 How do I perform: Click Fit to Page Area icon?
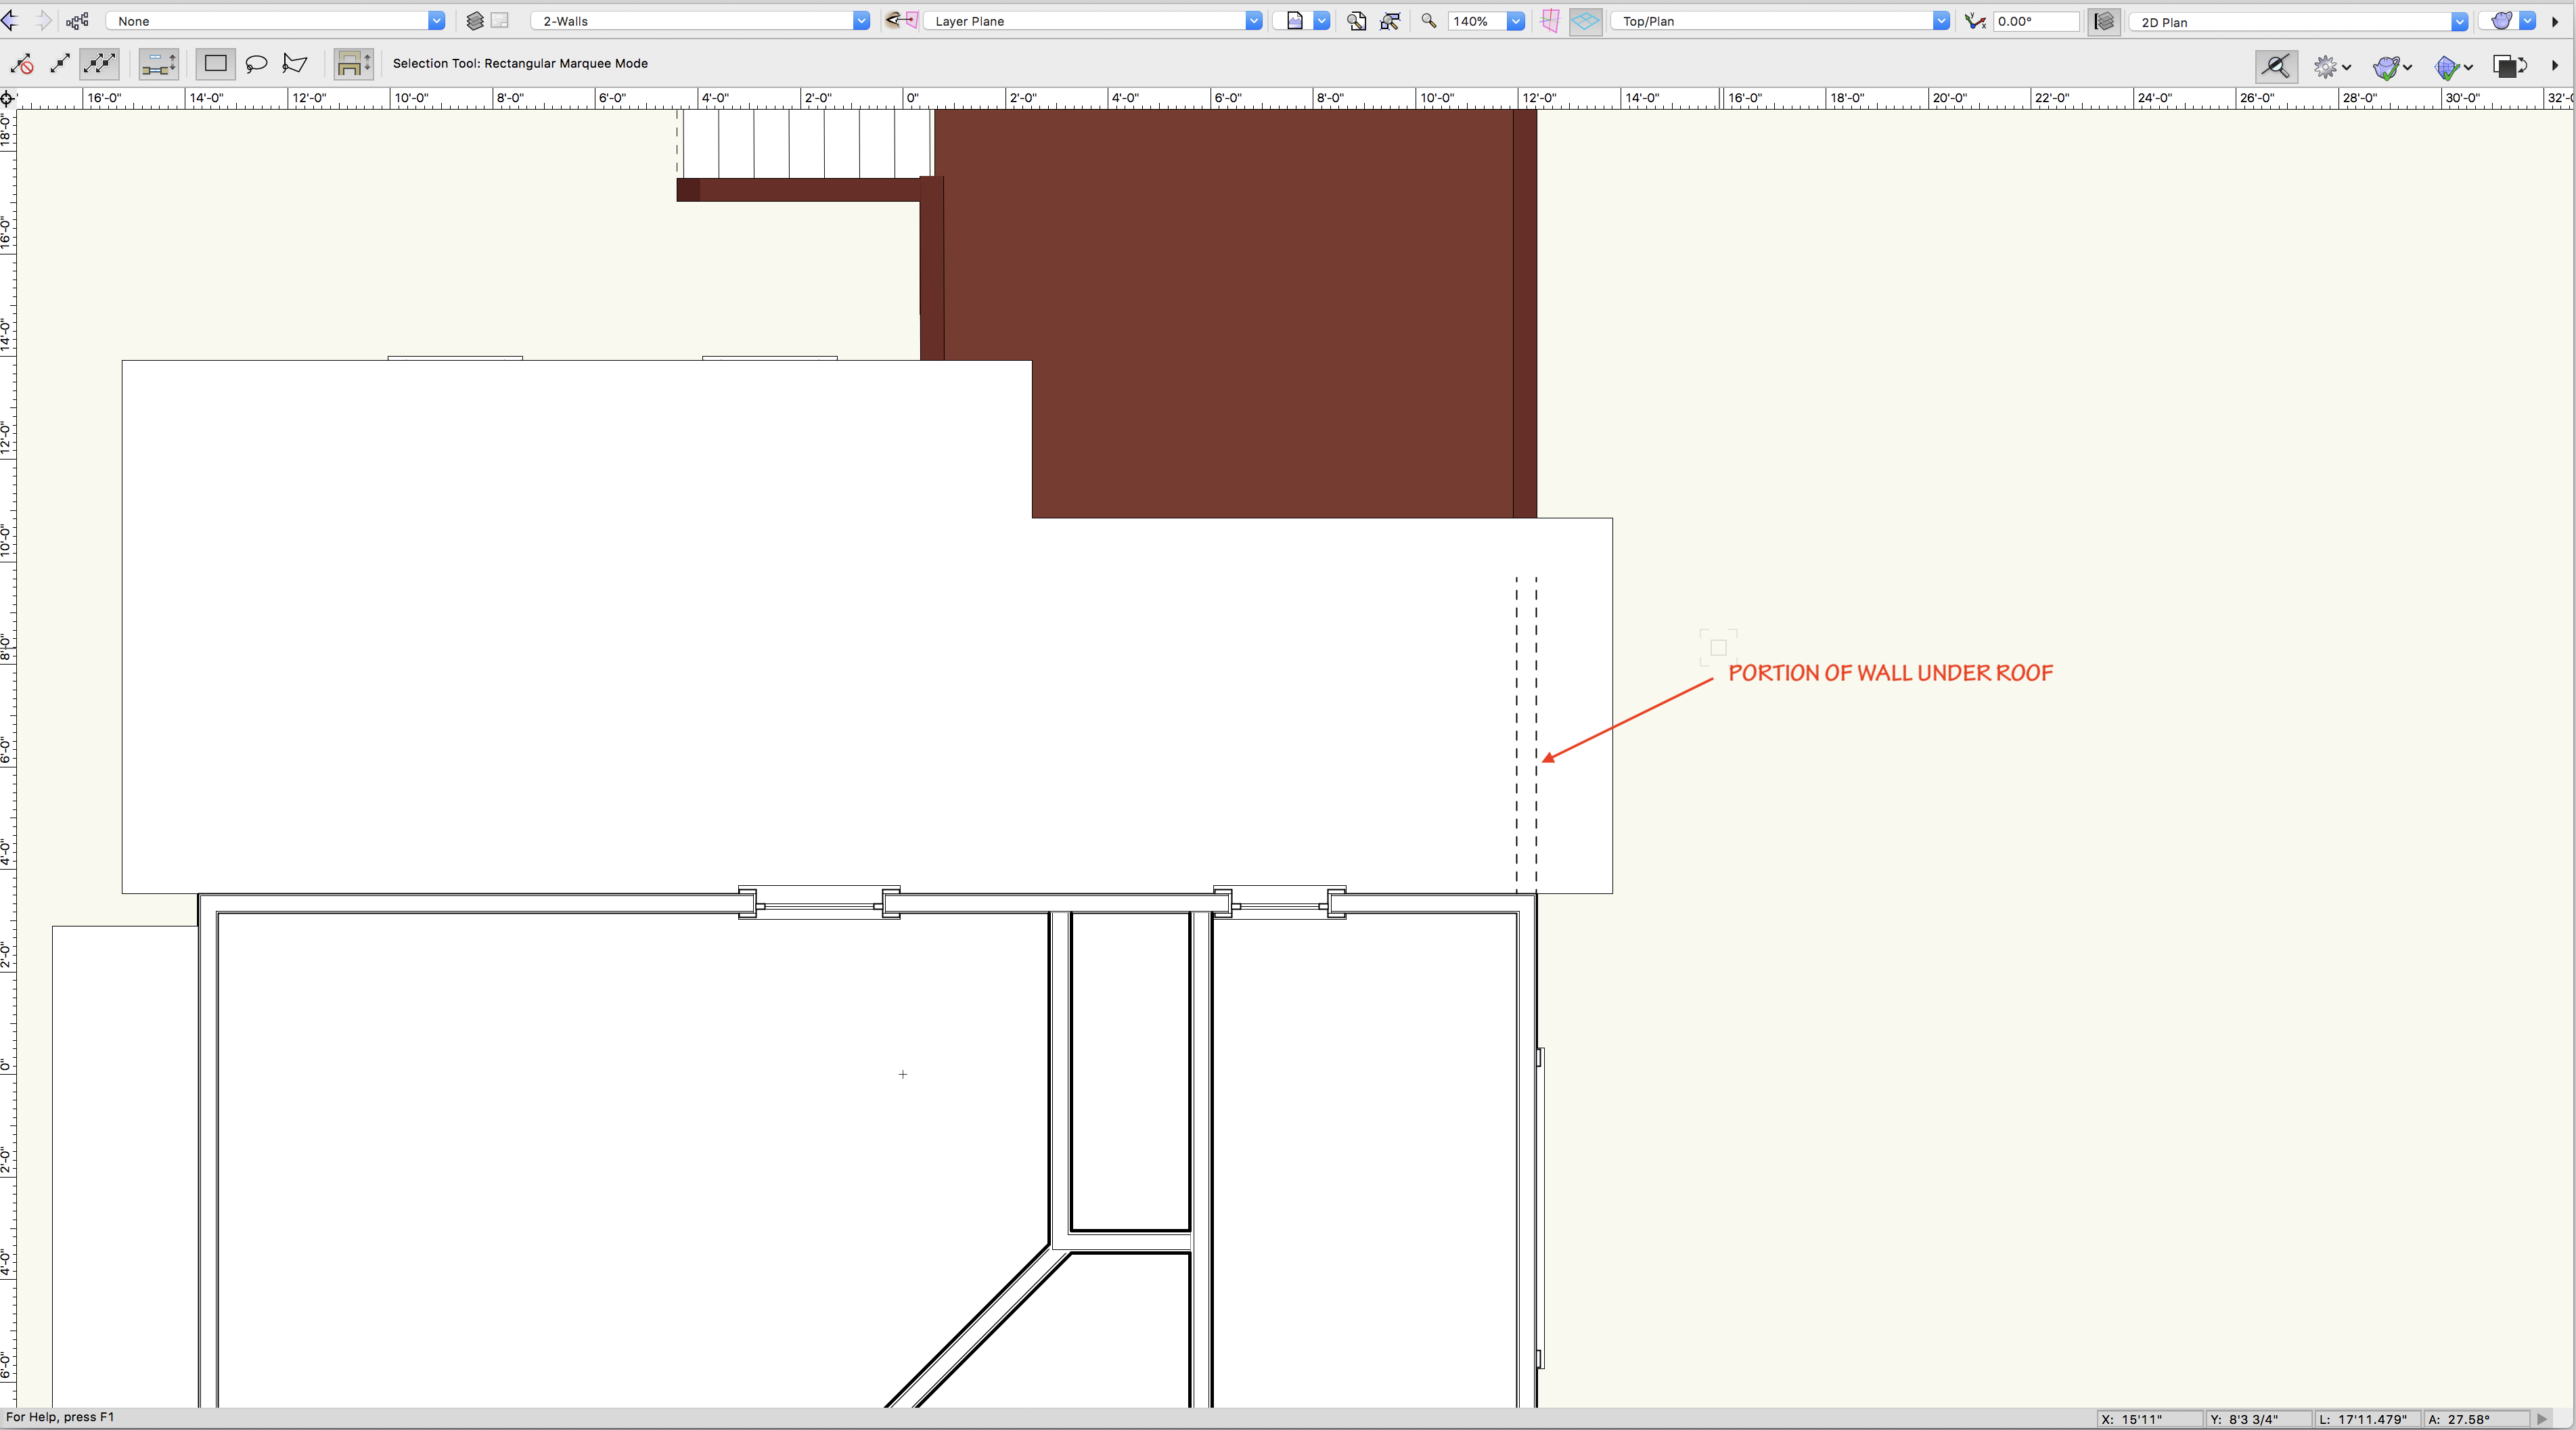[1356, 20]
